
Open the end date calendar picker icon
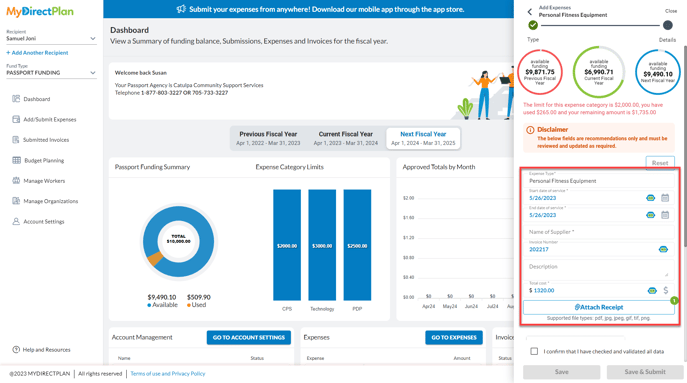665,215
